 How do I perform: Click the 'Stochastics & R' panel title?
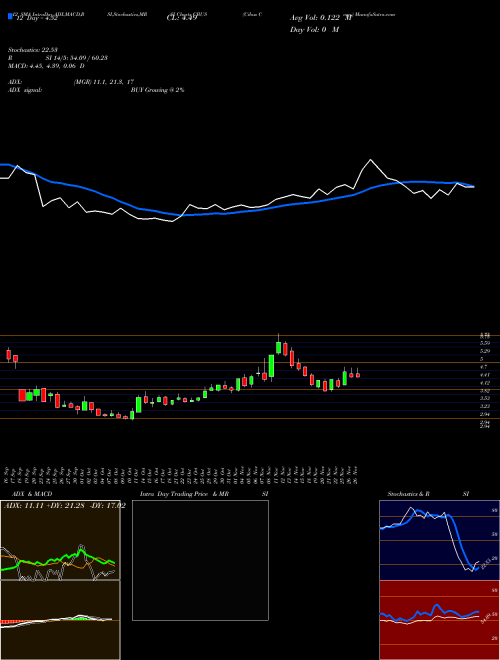pos(409,494)
